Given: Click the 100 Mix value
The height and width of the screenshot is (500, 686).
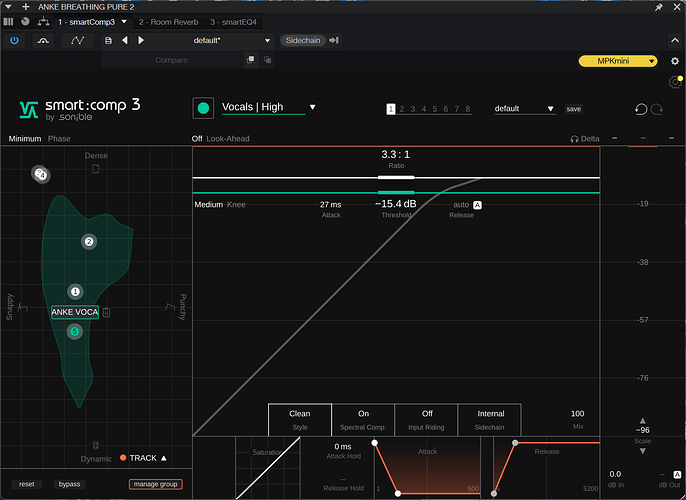Looking at the screenshot, I should pyautogui.click(x=578, y=414).
